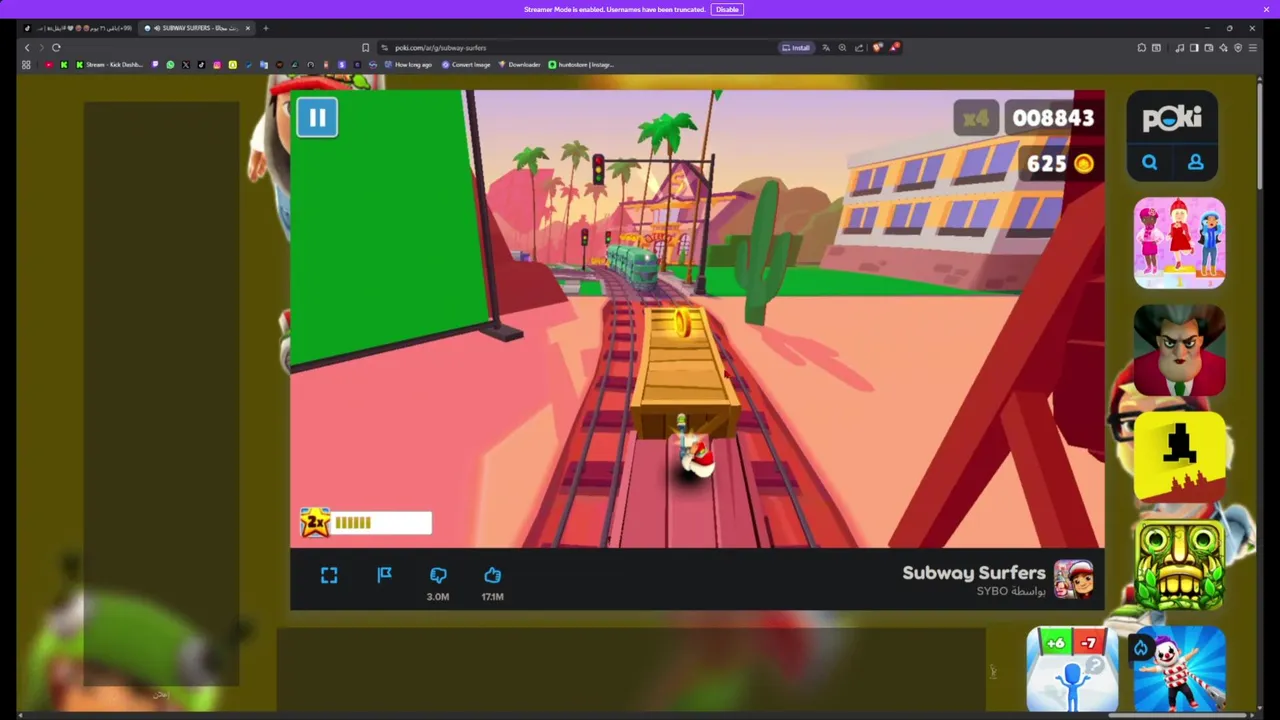Open the WhatsApp bookmark icon
The image size is (1280, 720).
click(170, 65)
